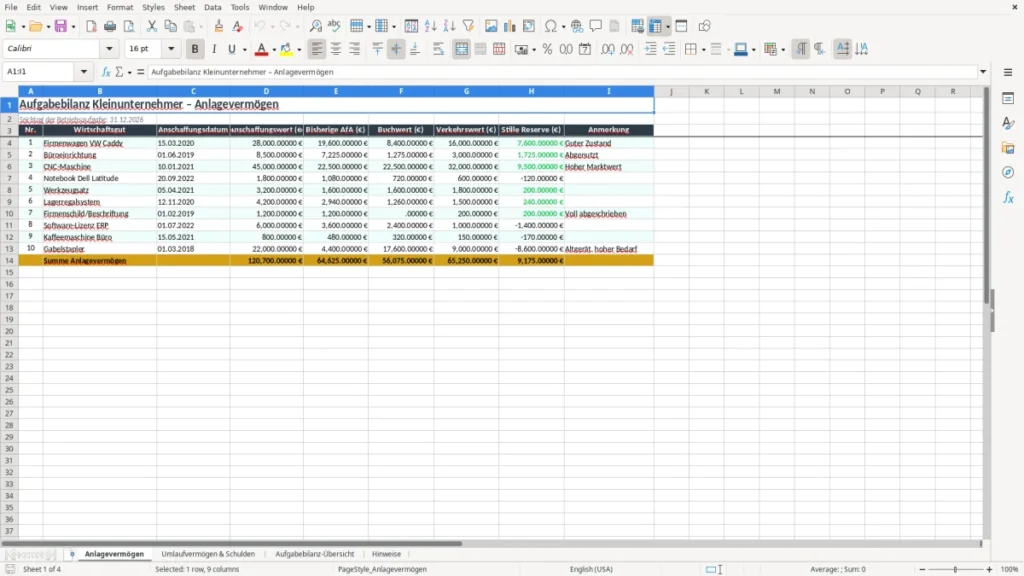The height and width of the screenshot is (576, 1024).
Task: Click the Save document icon
Action: pyautogui.click(x=61, y=26)
